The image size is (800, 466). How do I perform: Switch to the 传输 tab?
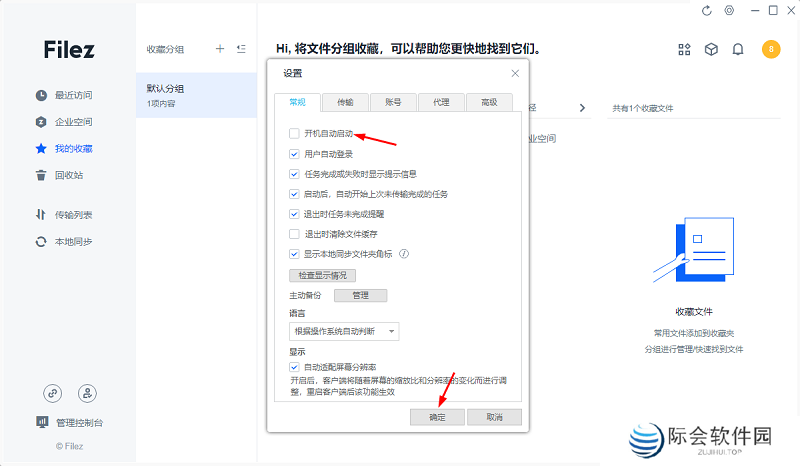click(x=345, y=102)
